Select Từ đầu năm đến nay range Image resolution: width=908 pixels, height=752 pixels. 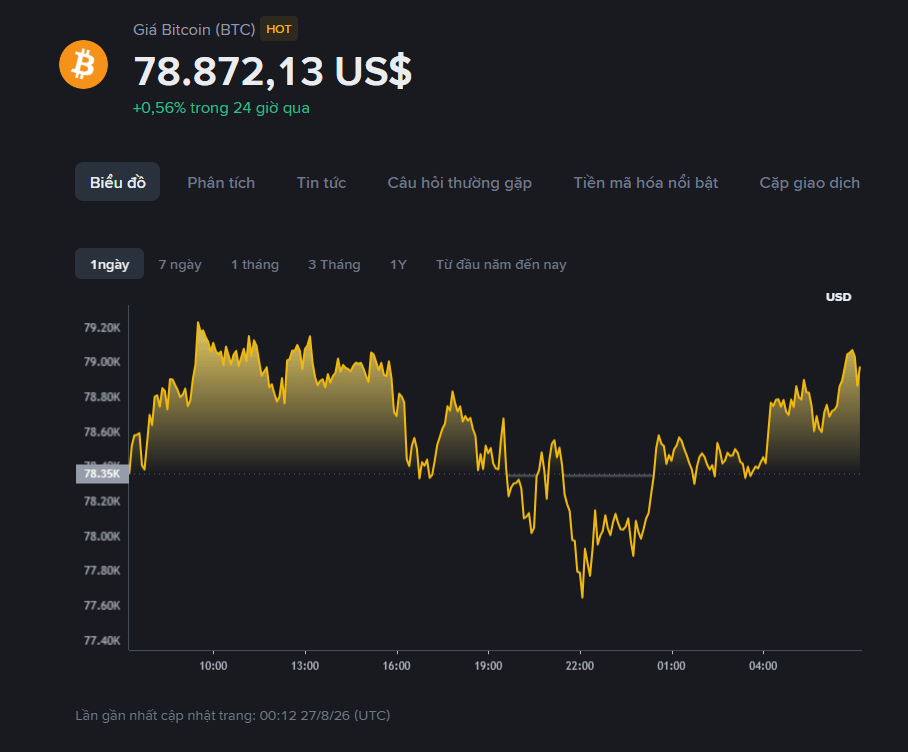coord(501,265)
